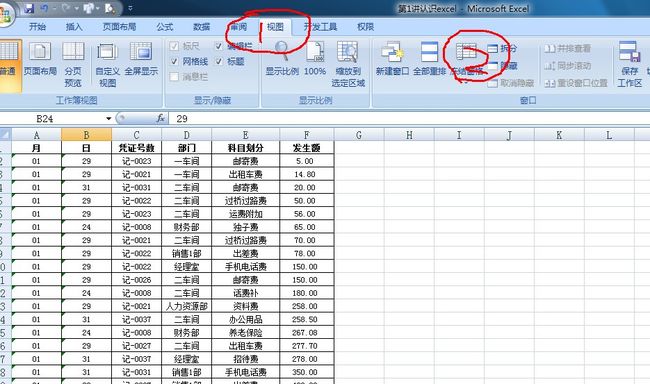
Task: Open the Redo history dropdown arrow
Action: 76,8
